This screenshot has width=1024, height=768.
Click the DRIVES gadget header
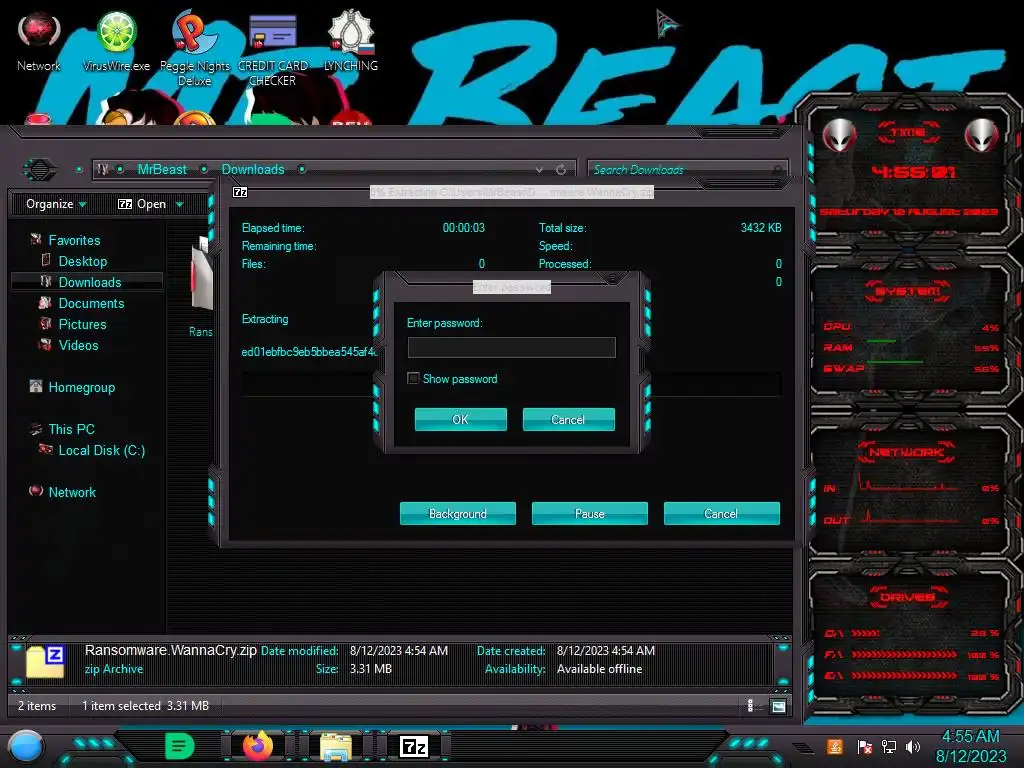(x=908, y=597)
